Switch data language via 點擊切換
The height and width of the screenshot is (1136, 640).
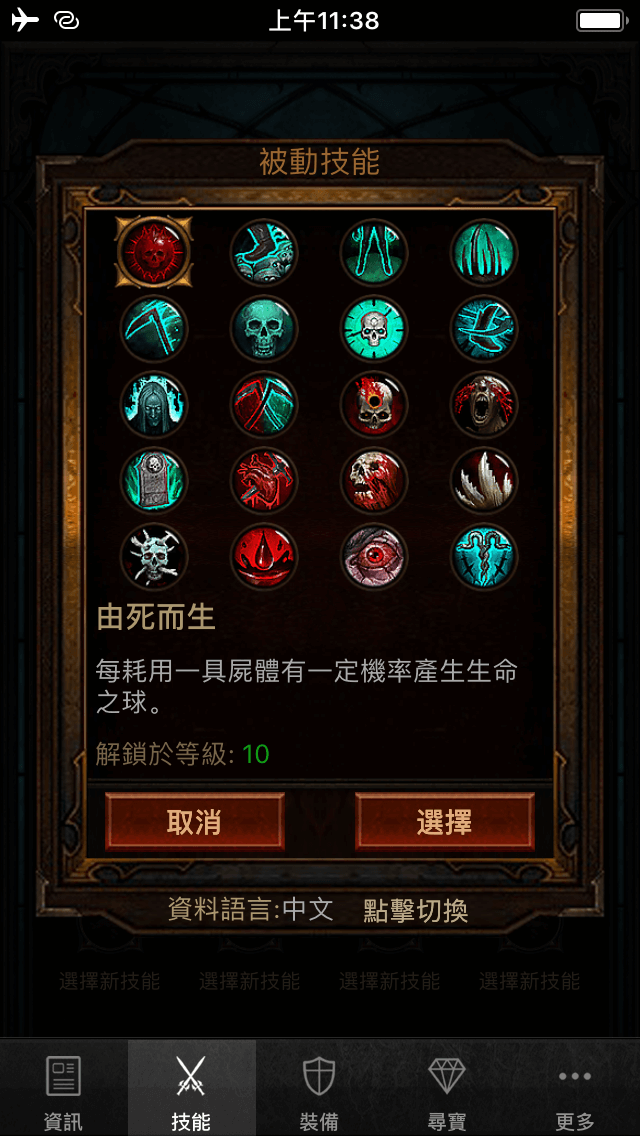[415, 911]
